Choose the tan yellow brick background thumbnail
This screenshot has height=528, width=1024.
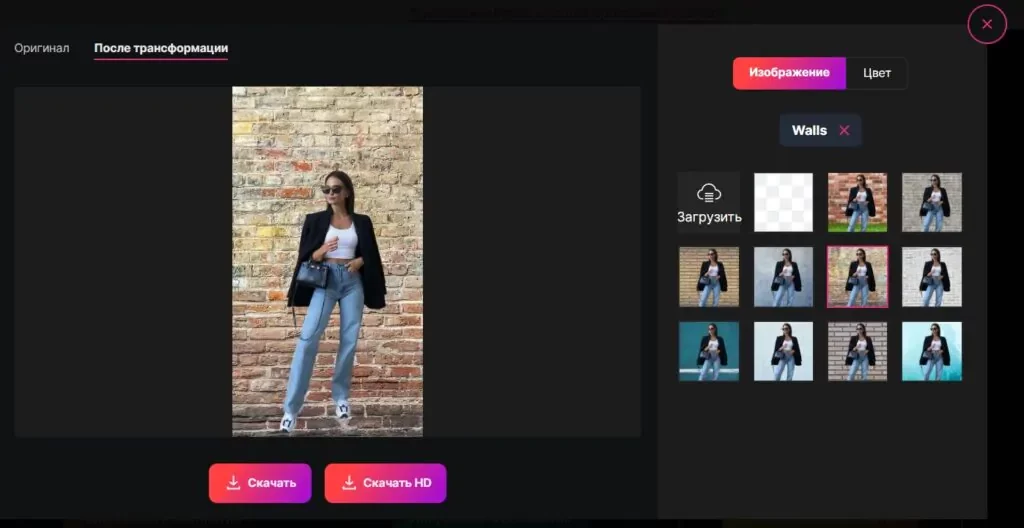(x=709, y=277)
